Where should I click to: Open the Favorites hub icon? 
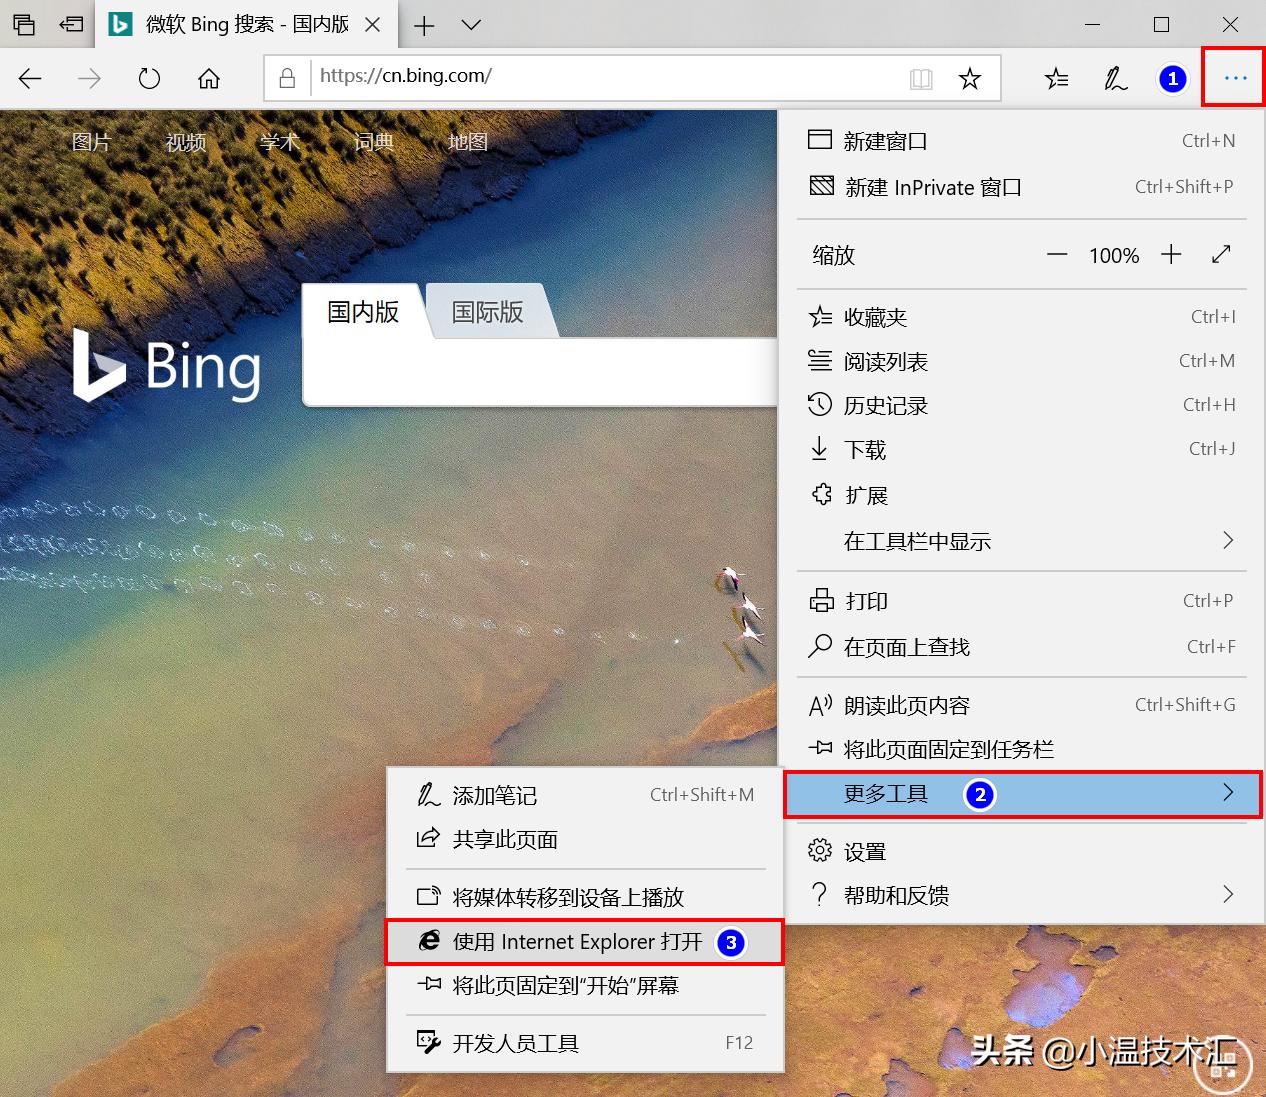[1055, 77]
